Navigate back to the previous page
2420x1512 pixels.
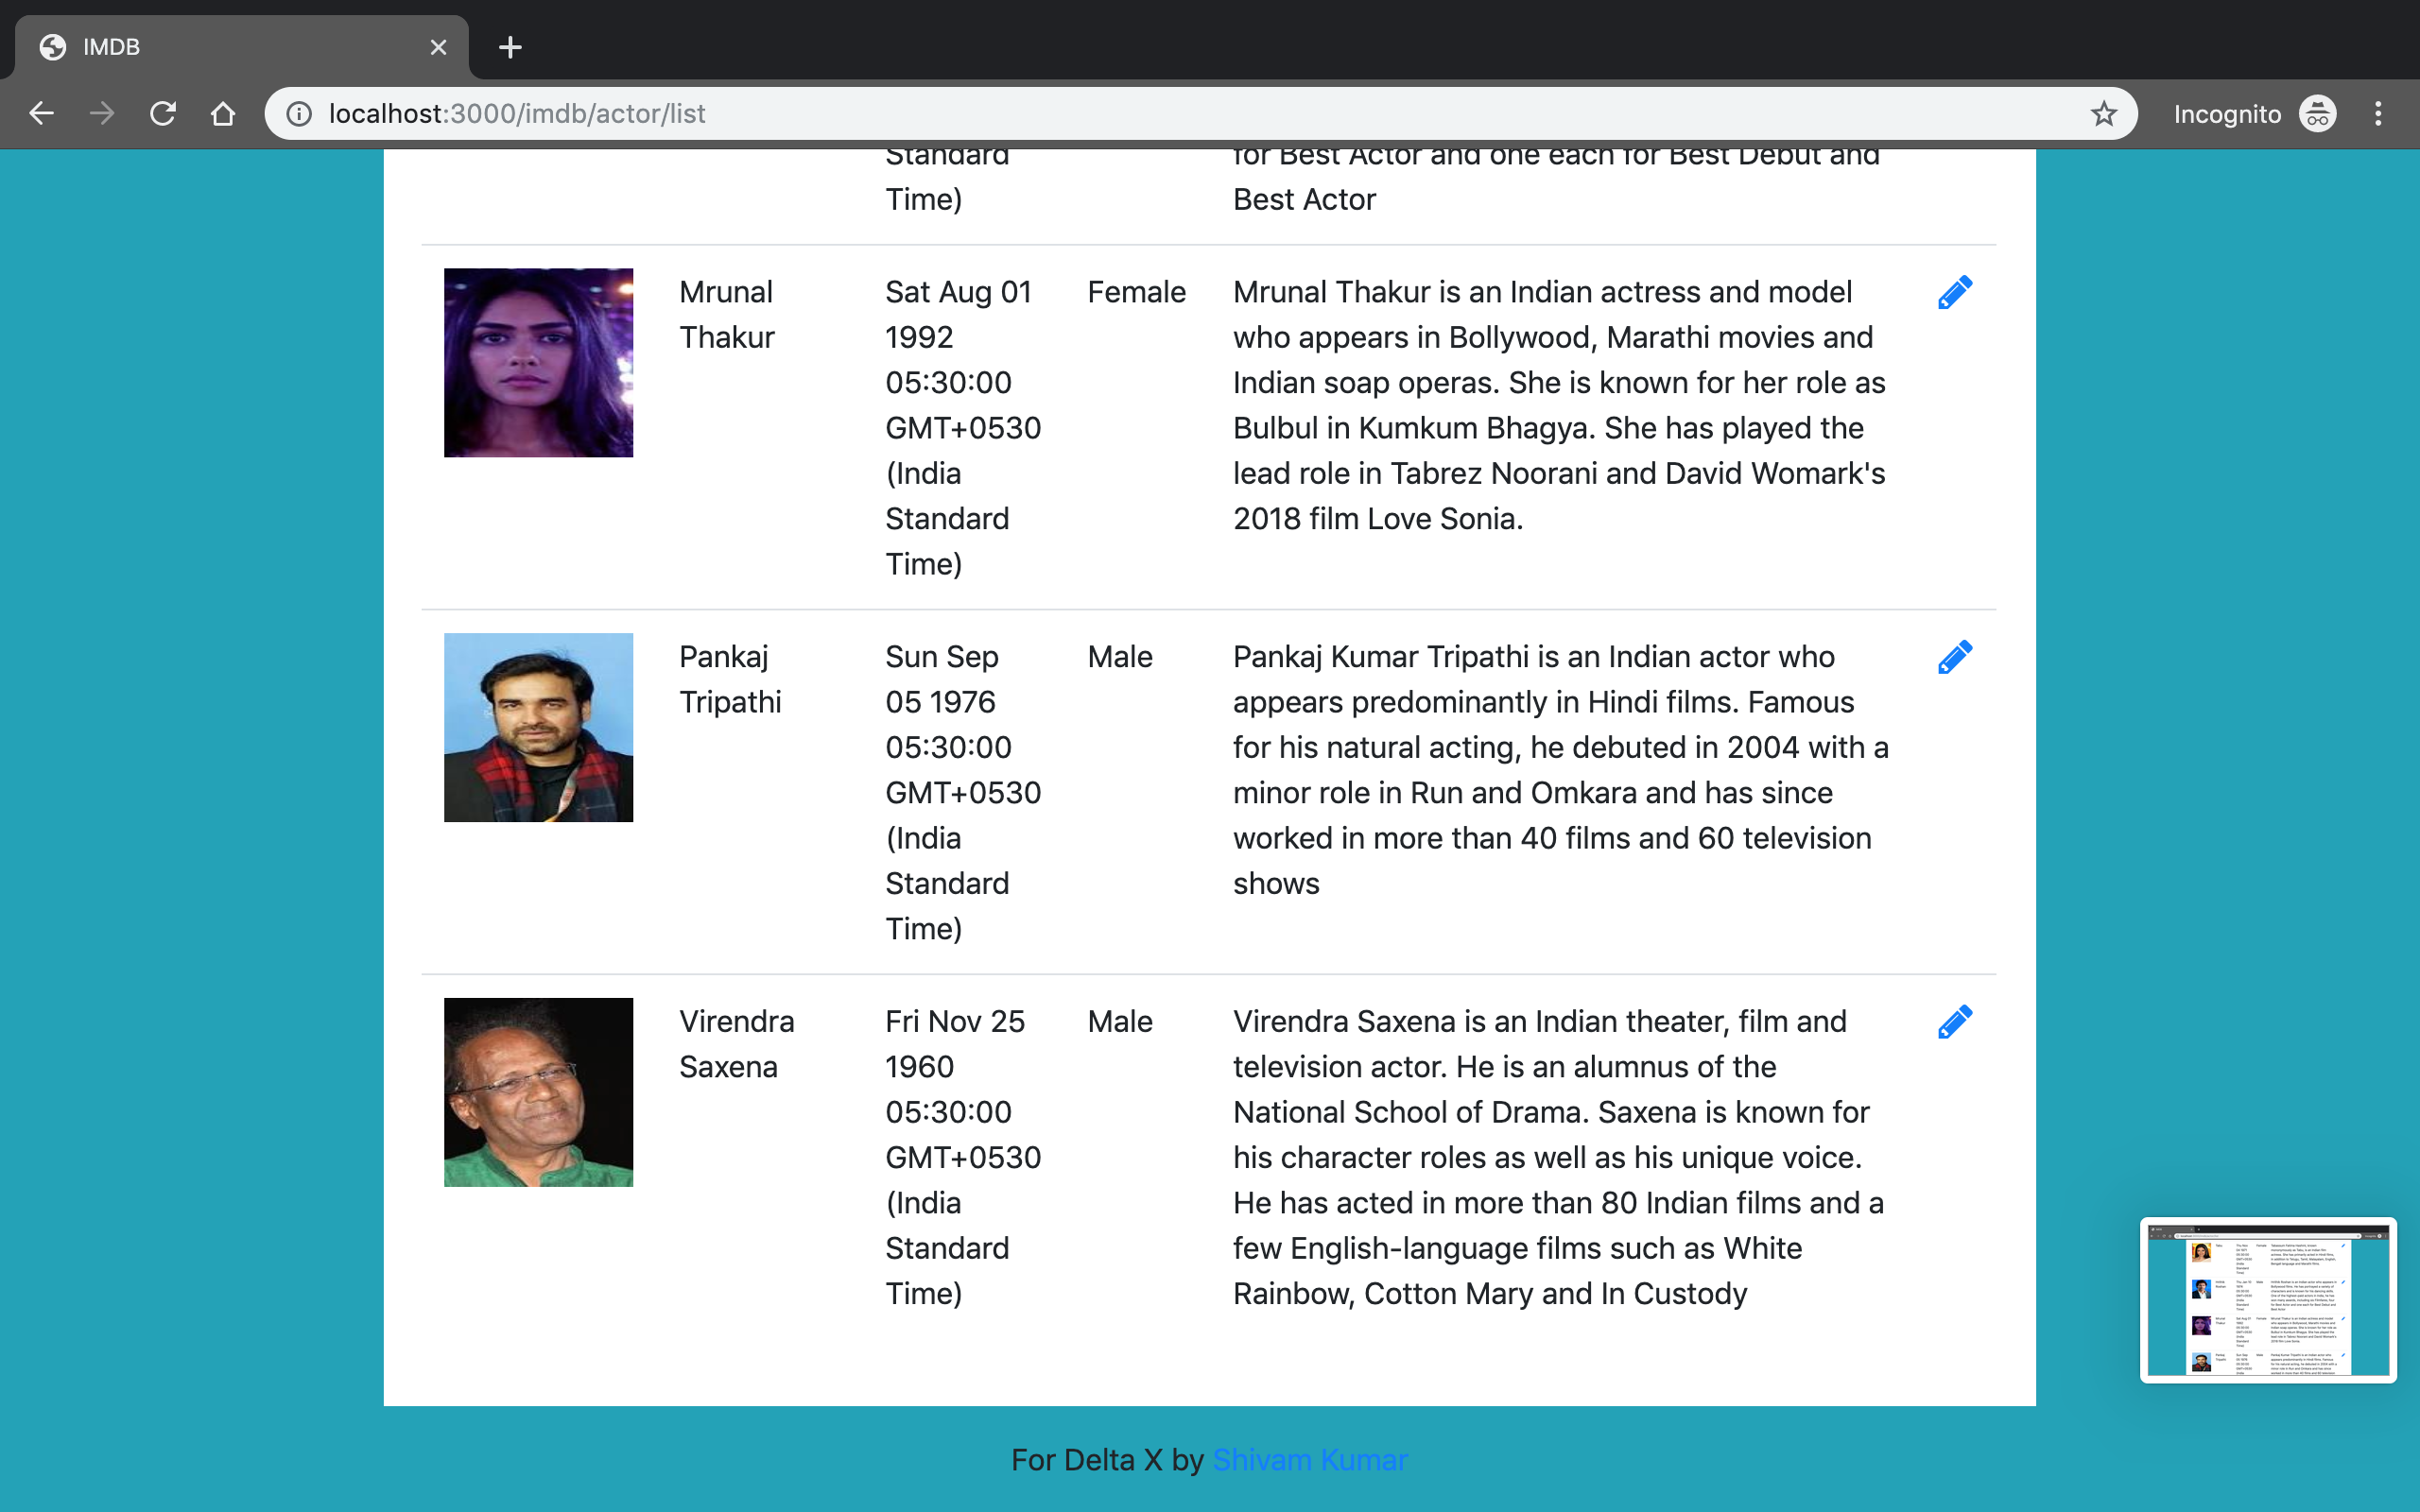(41, 113)
